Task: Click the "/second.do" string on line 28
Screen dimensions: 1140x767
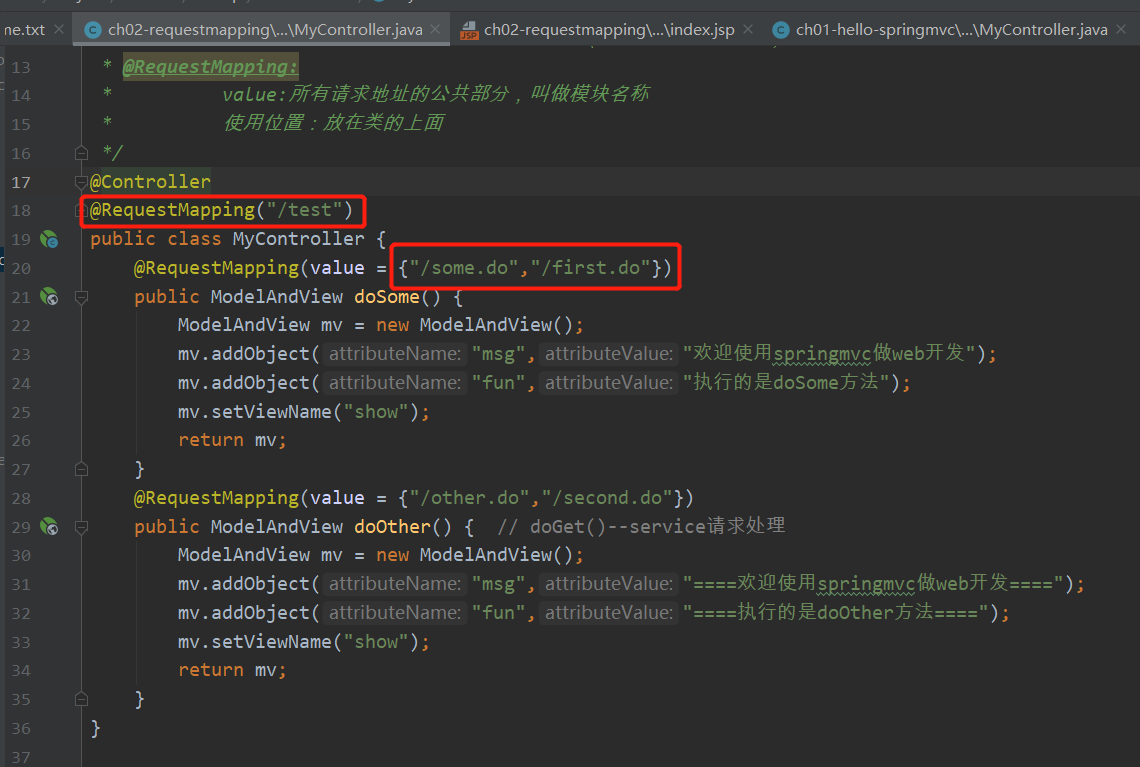Action: [x=607, y=497]
